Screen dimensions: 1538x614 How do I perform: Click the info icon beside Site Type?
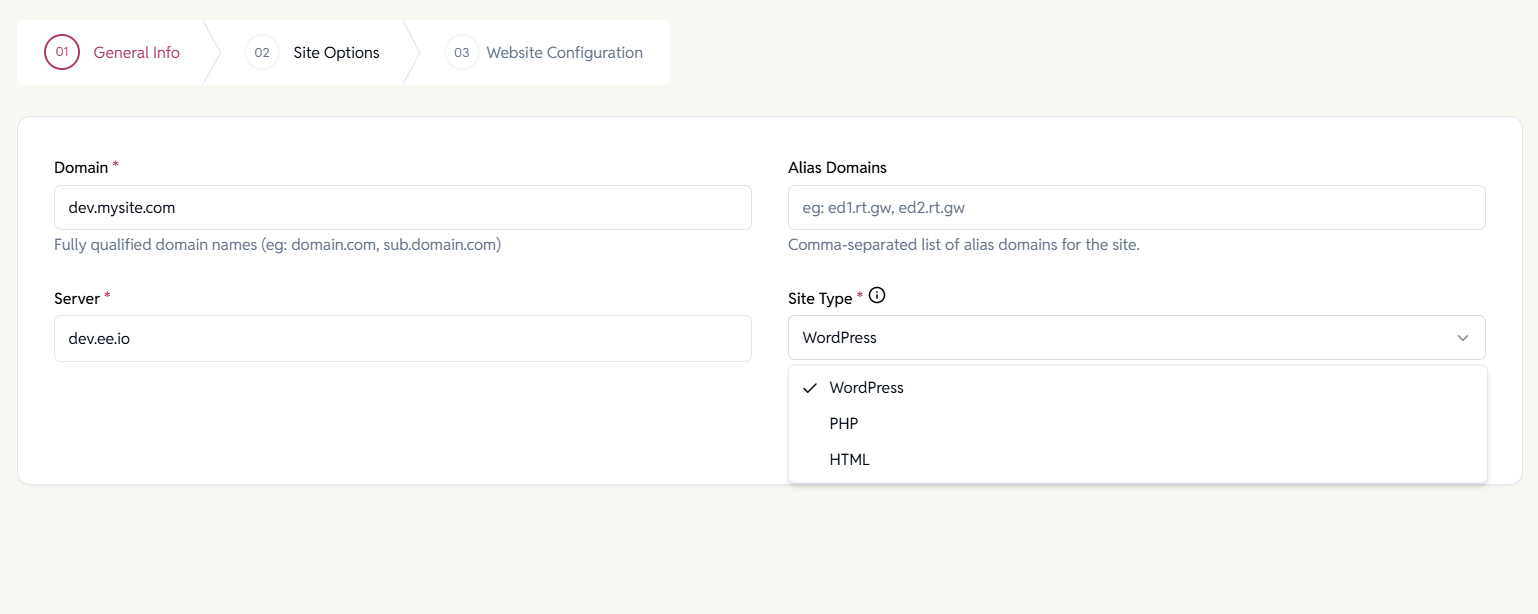click(877, 296)
